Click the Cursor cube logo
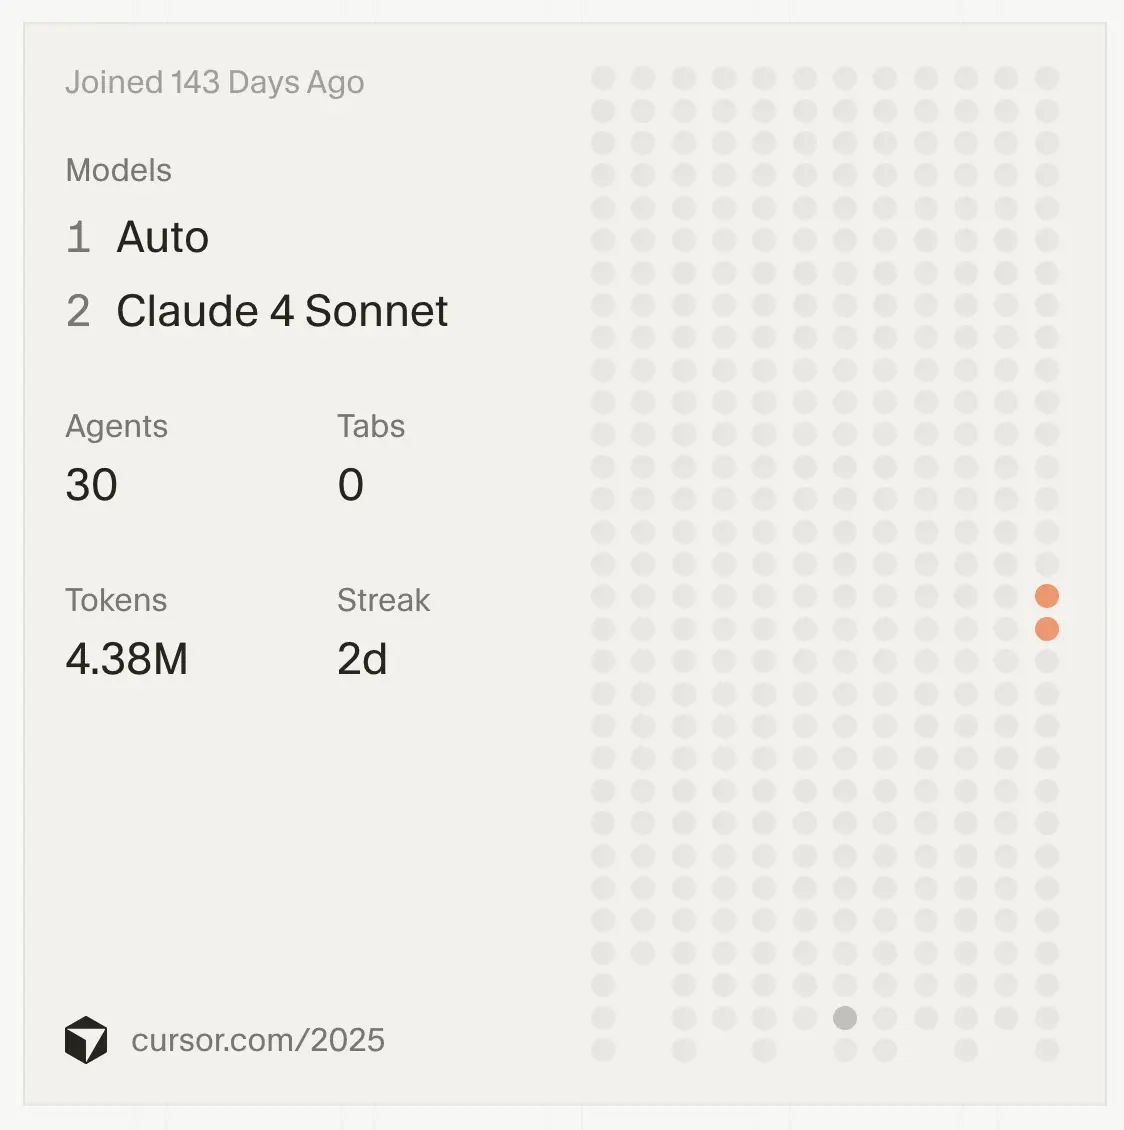The width and height of the screenshot is (1124, 1130). tap(86, 1040)
